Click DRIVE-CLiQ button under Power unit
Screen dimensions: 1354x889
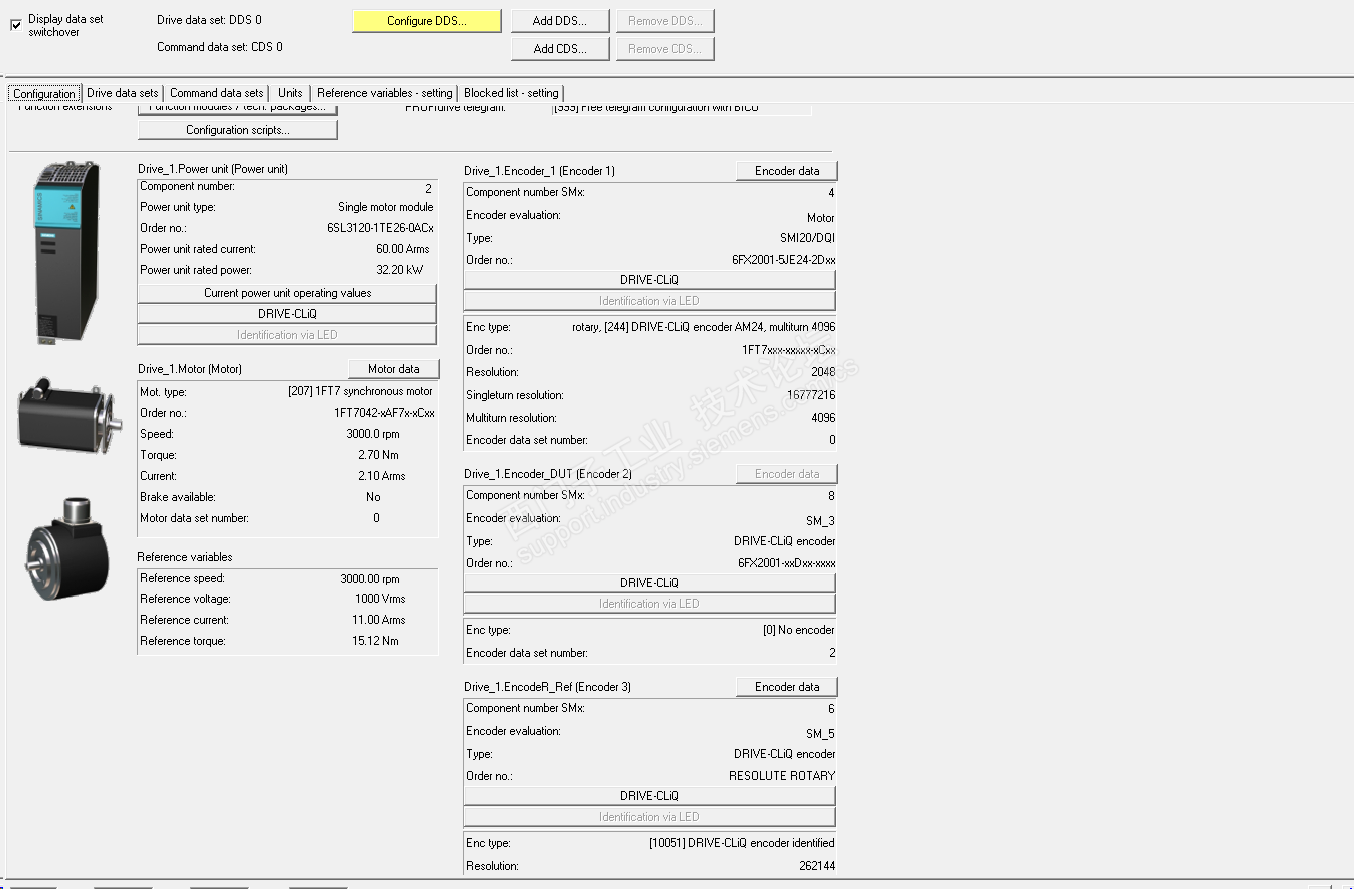(x=288, y=314)
